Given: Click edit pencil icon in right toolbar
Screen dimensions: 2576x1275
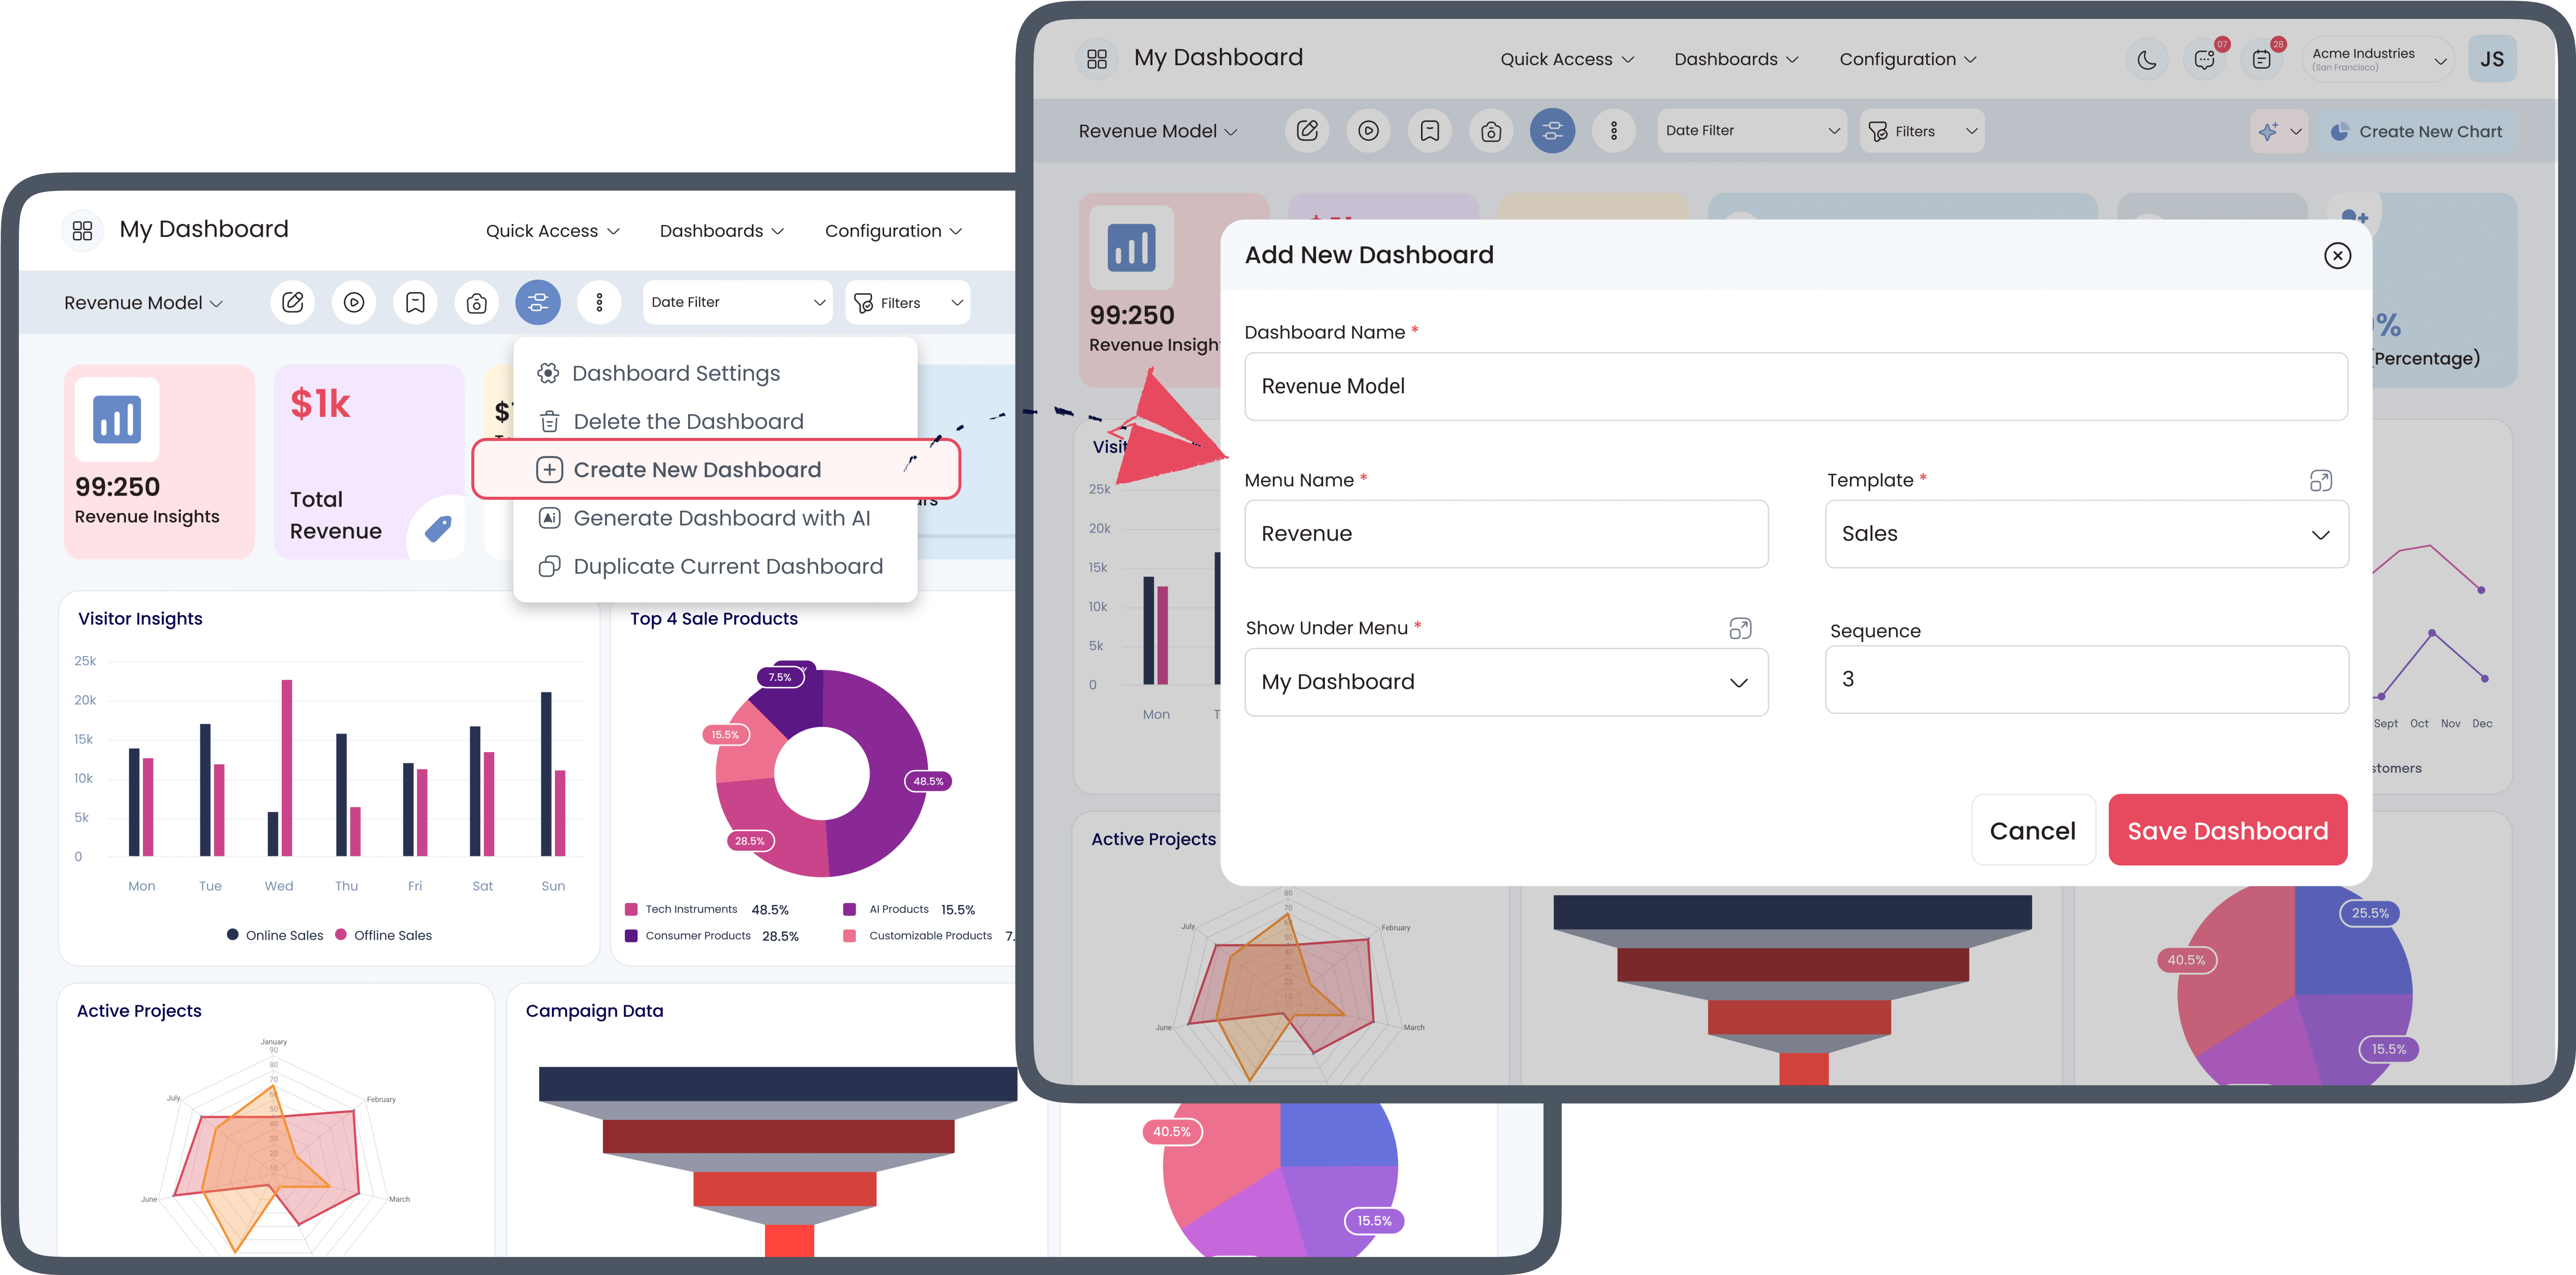Looking at the screenshot, I should click(1307, 131).
